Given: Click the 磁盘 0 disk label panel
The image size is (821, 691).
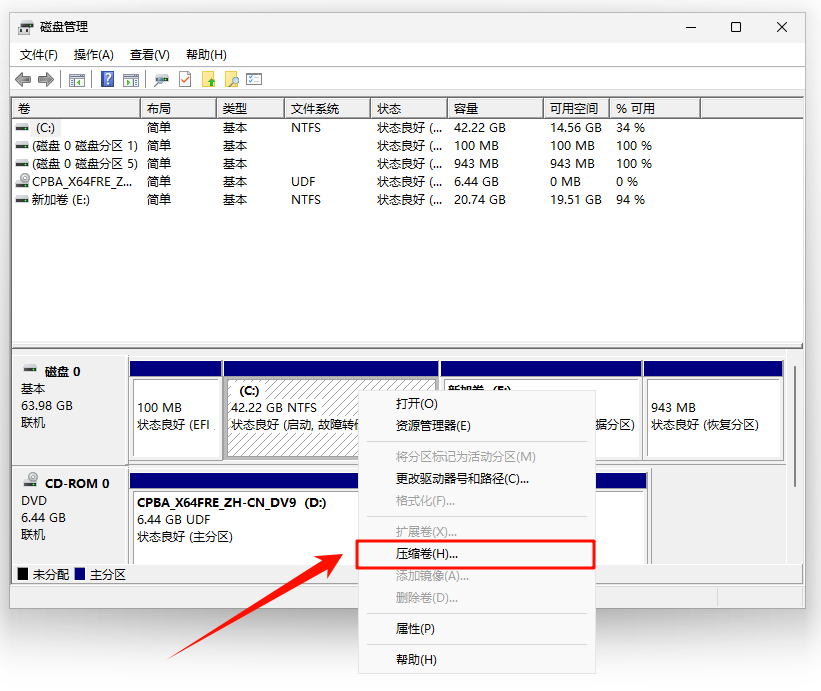Looking at the screenshot, I should point(70,410).
